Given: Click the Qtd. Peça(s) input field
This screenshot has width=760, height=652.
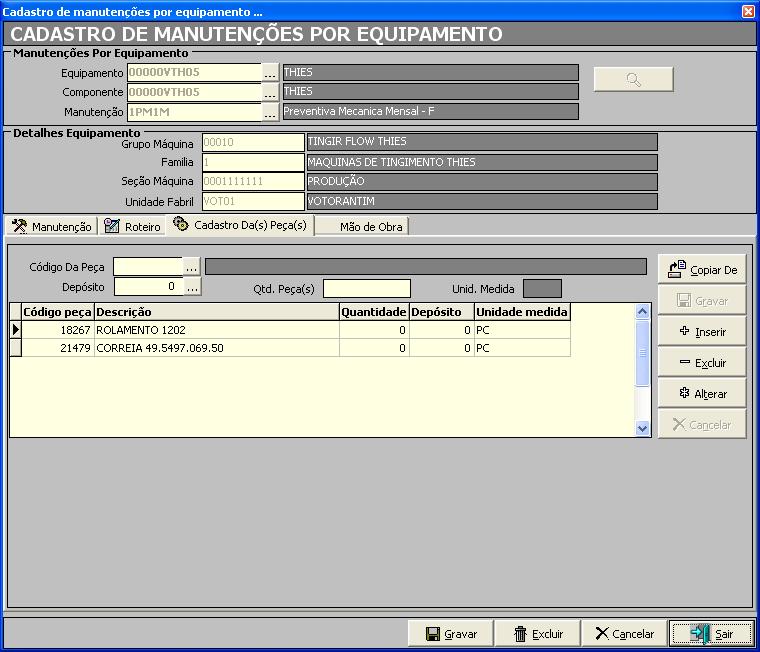Looking at the screenshot, I should click(x=366, y=289).
